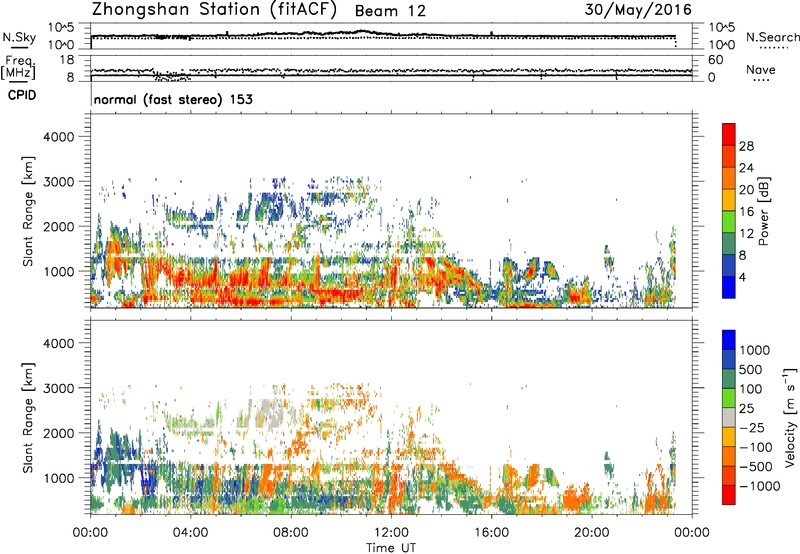Click the "24" label on Power colorbar
The image size is (800, 554).
coord(746,168)
